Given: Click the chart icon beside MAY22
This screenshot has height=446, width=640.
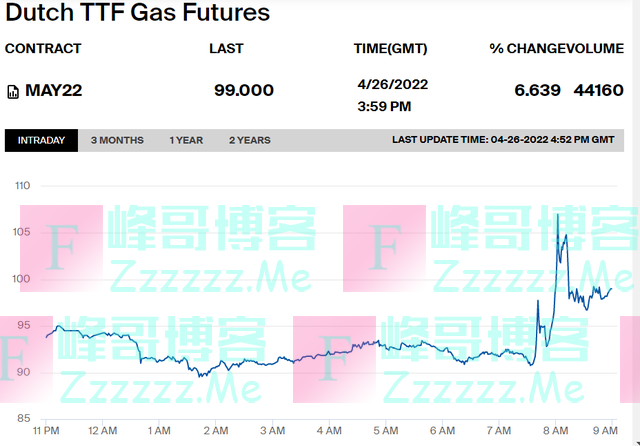Looking at the screenshot, I should click(12, 91).
